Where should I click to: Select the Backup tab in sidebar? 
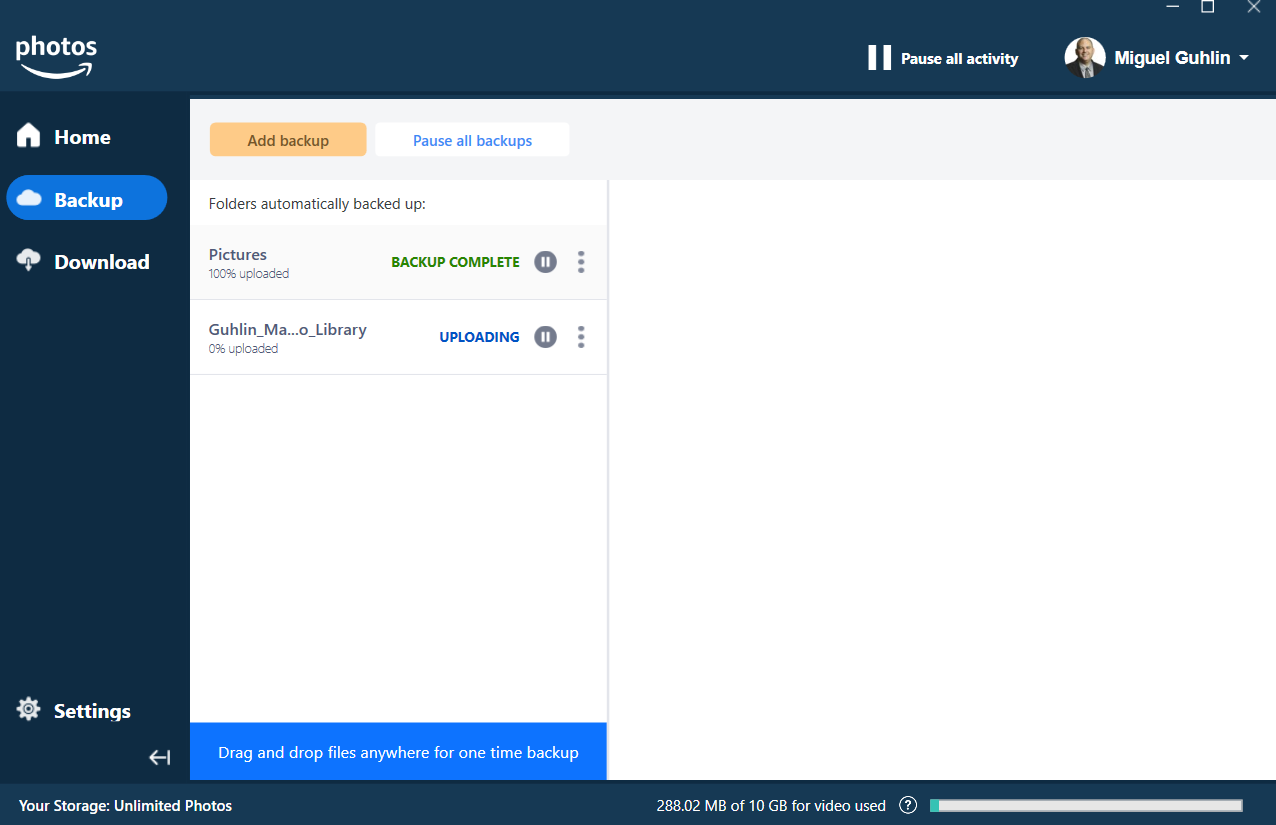coord(87,198)
